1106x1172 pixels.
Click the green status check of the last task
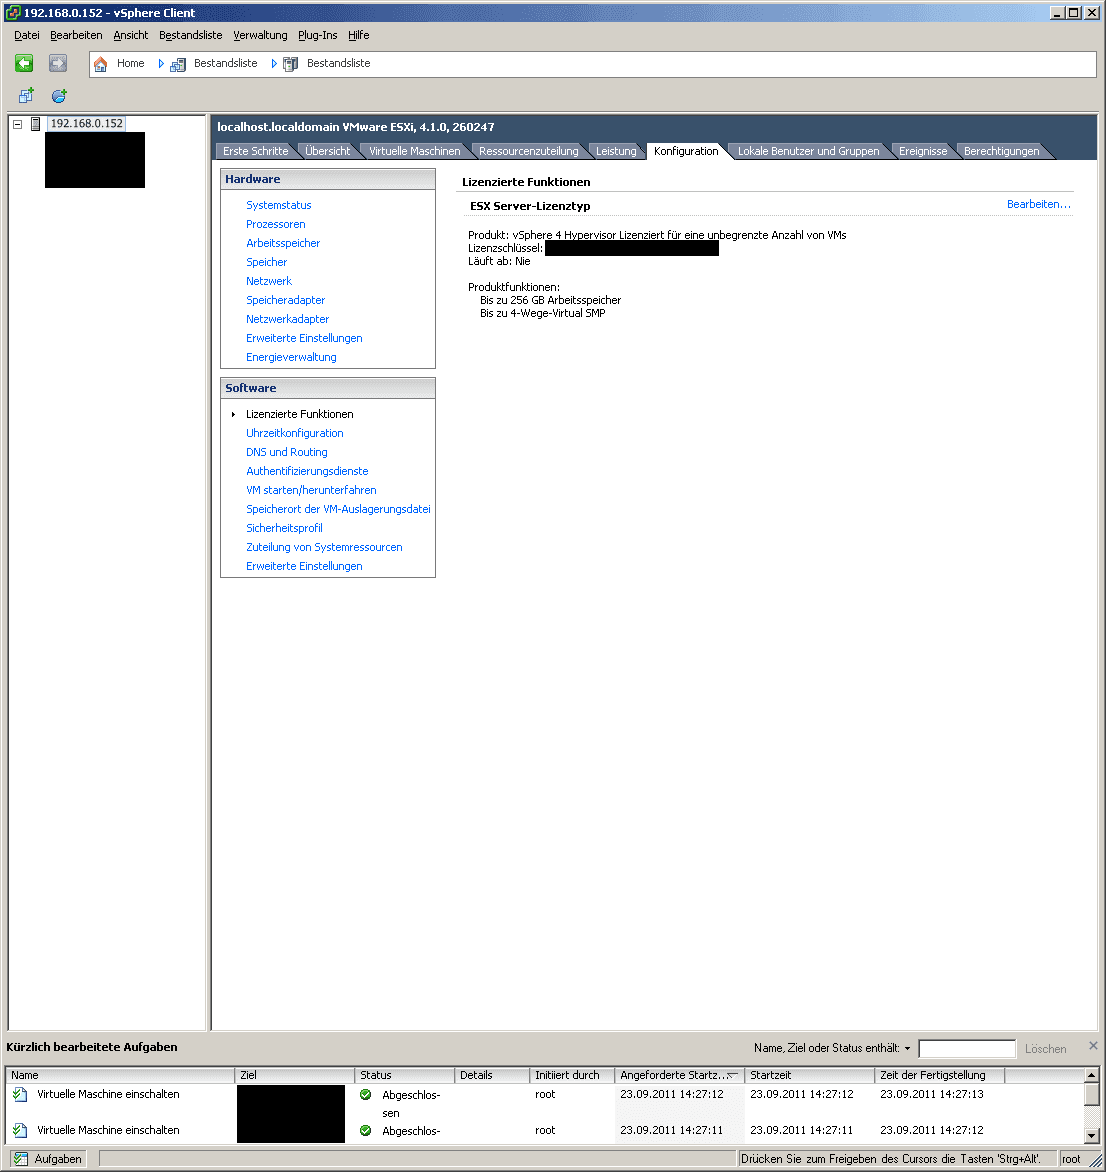[365, 1131]
